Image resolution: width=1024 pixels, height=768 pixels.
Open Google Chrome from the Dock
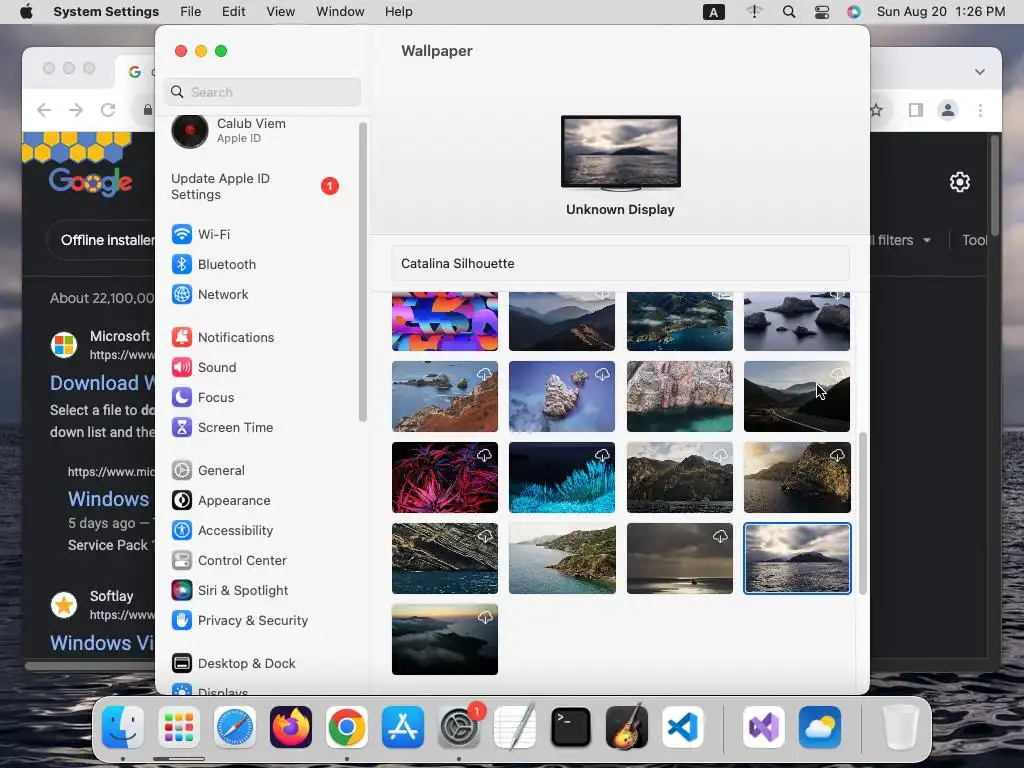347,727
